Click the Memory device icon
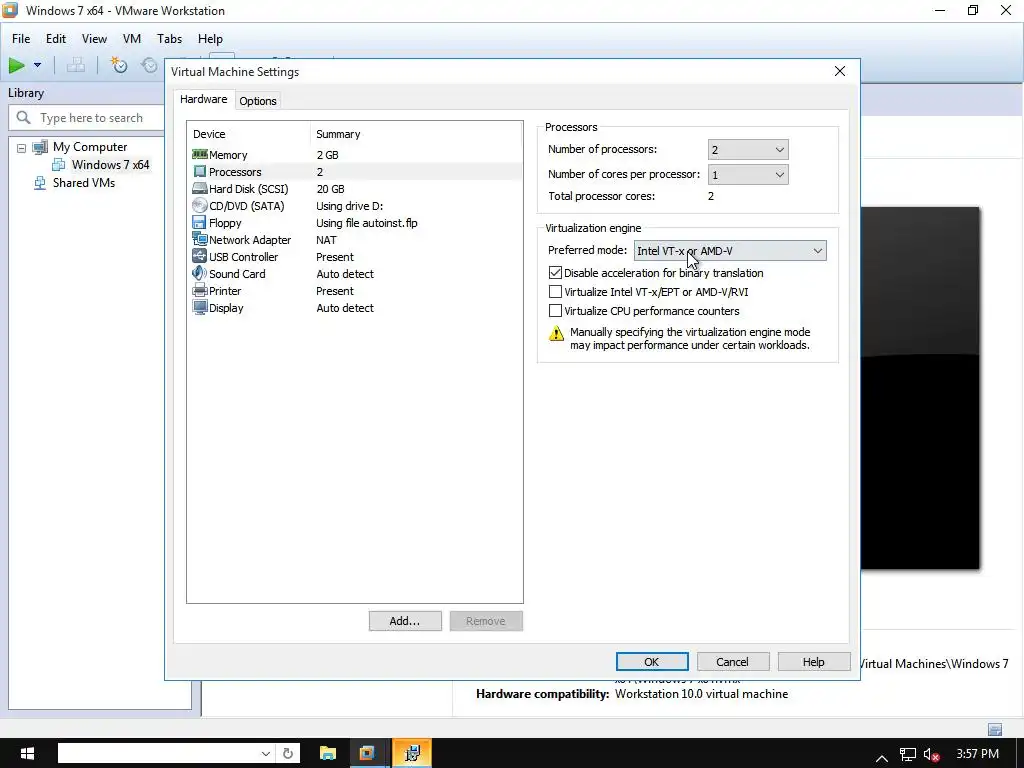 click(200, 155)
